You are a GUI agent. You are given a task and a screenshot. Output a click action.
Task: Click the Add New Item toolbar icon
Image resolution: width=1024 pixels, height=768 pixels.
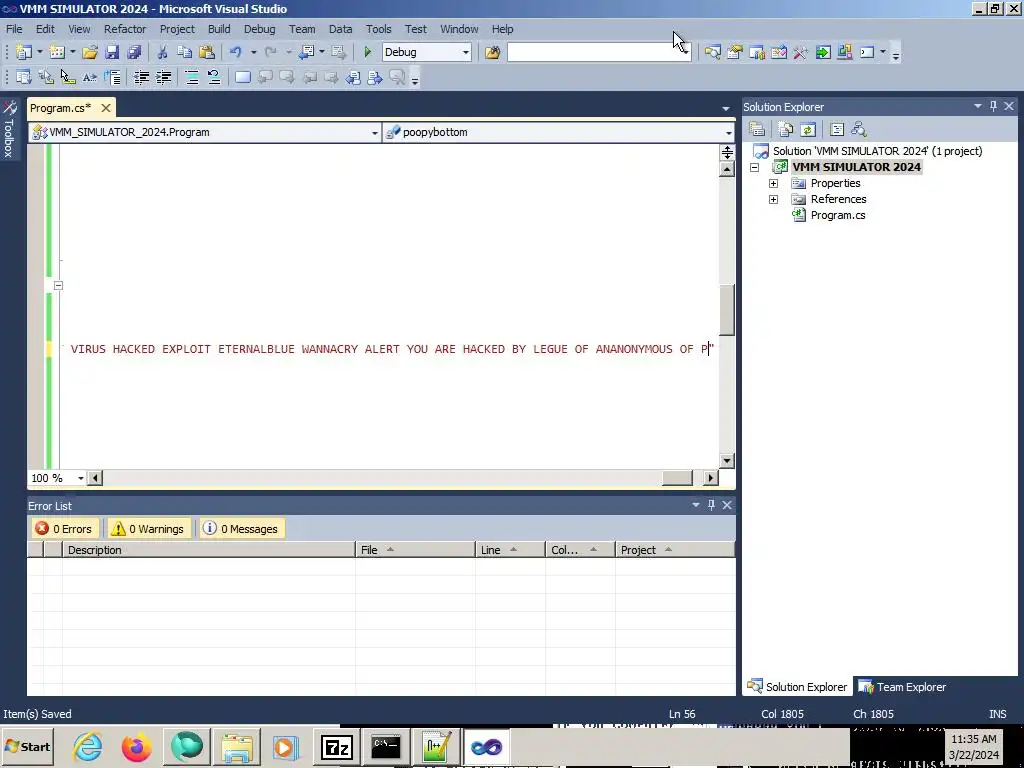57,52
